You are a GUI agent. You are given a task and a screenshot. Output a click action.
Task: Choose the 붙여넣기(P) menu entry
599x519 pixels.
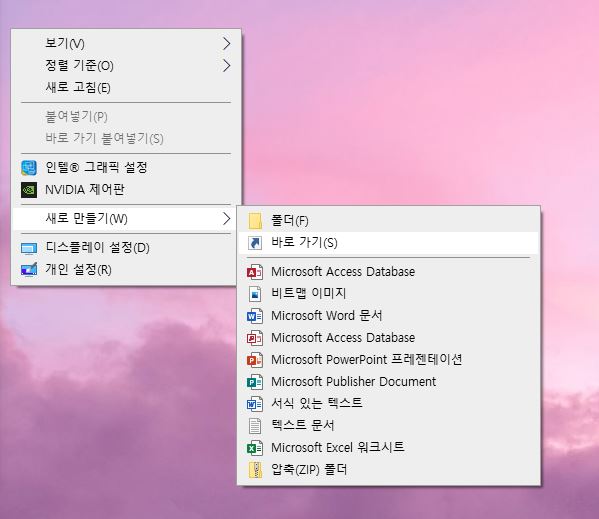point(126,116)
